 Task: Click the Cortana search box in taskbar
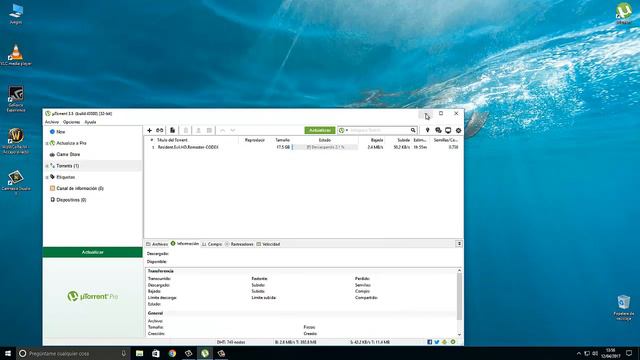click(73, 353)
